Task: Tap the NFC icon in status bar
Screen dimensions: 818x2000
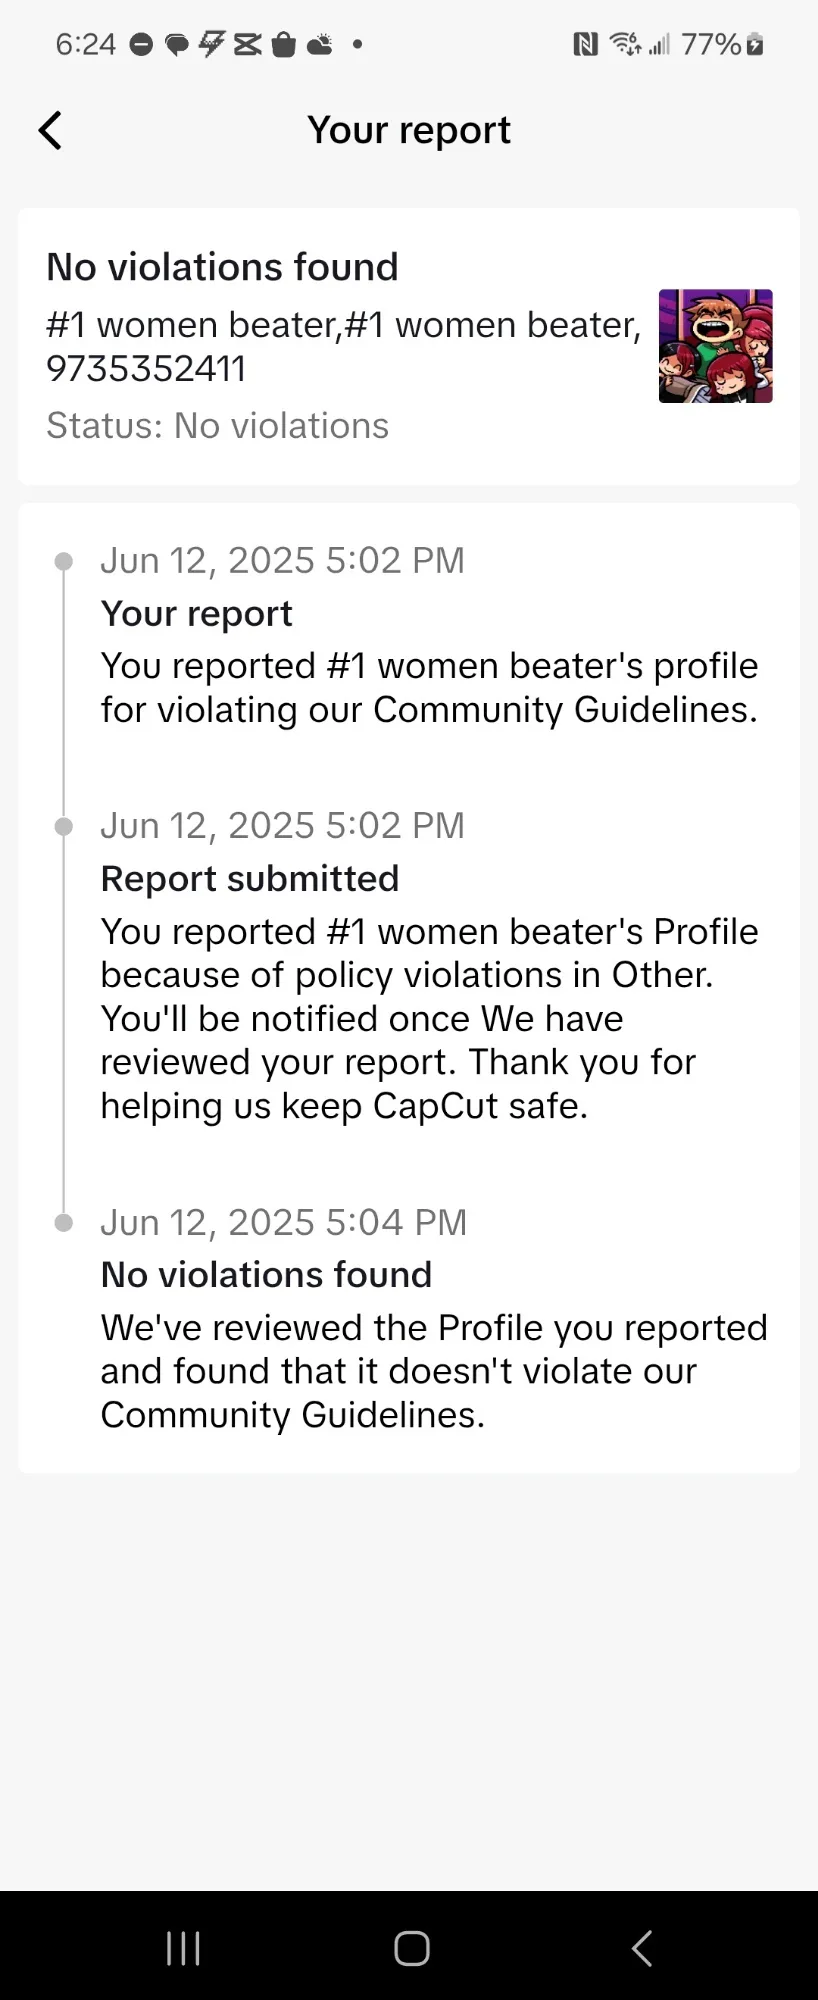Action: (585, 44)
